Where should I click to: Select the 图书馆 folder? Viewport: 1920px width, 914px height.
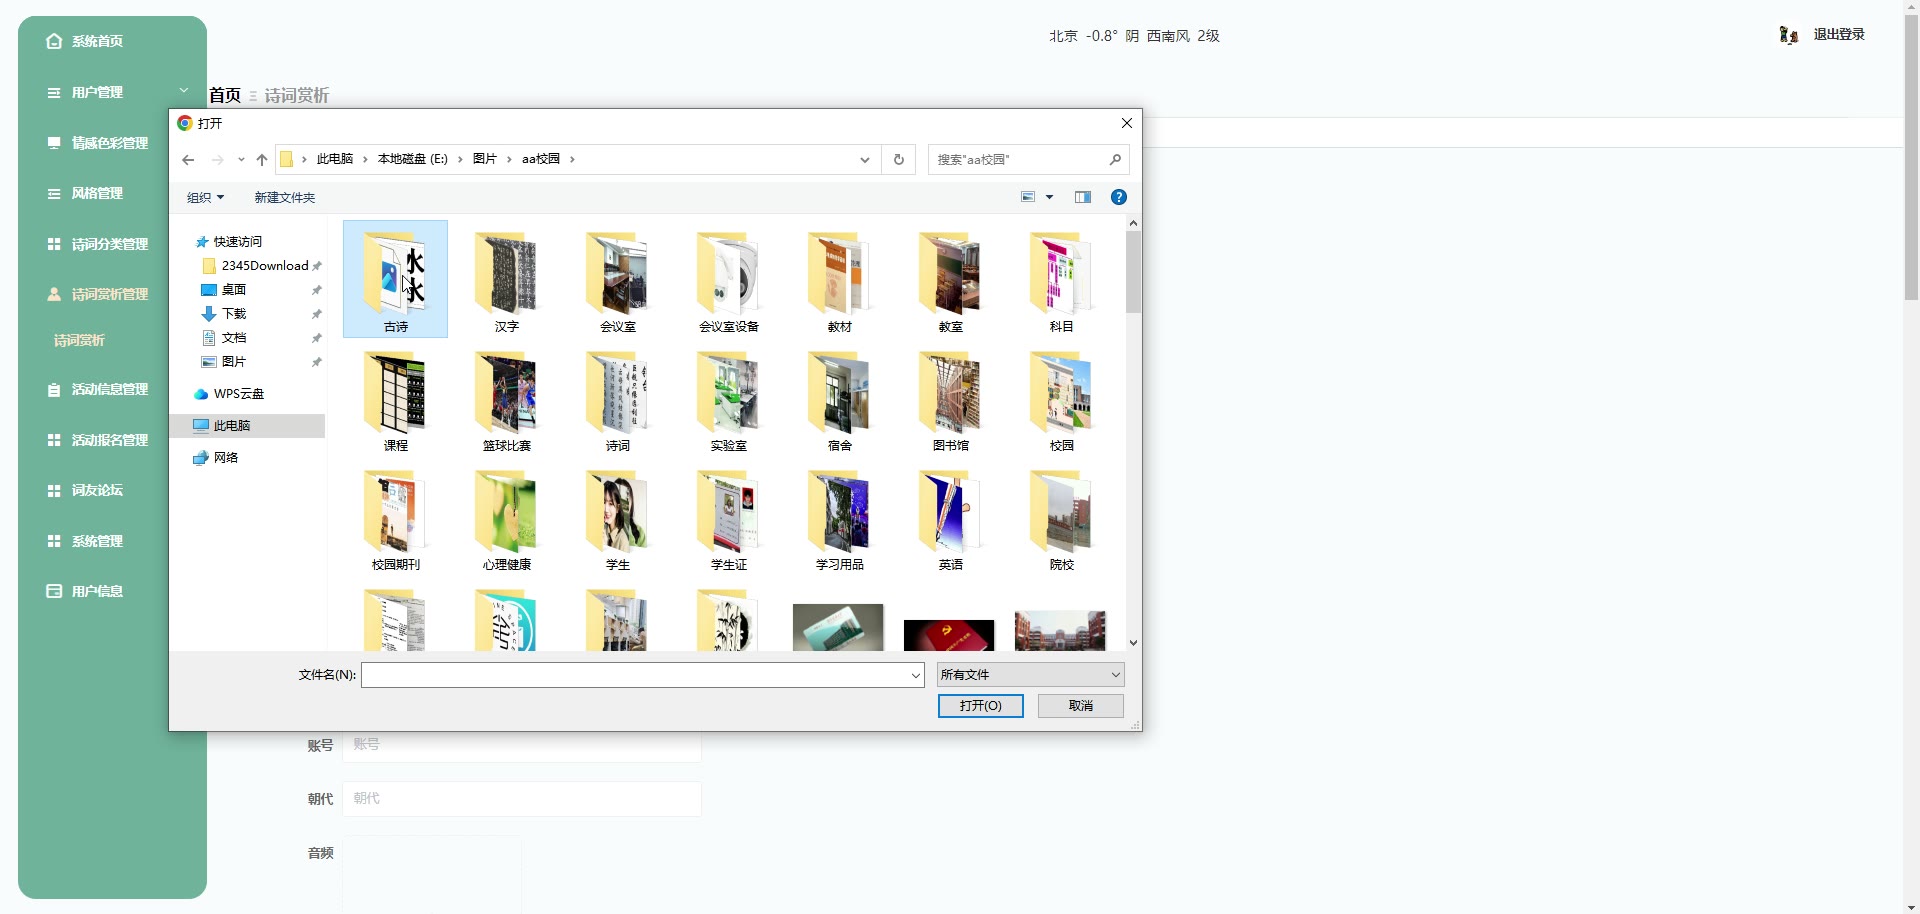pos(950,398)
